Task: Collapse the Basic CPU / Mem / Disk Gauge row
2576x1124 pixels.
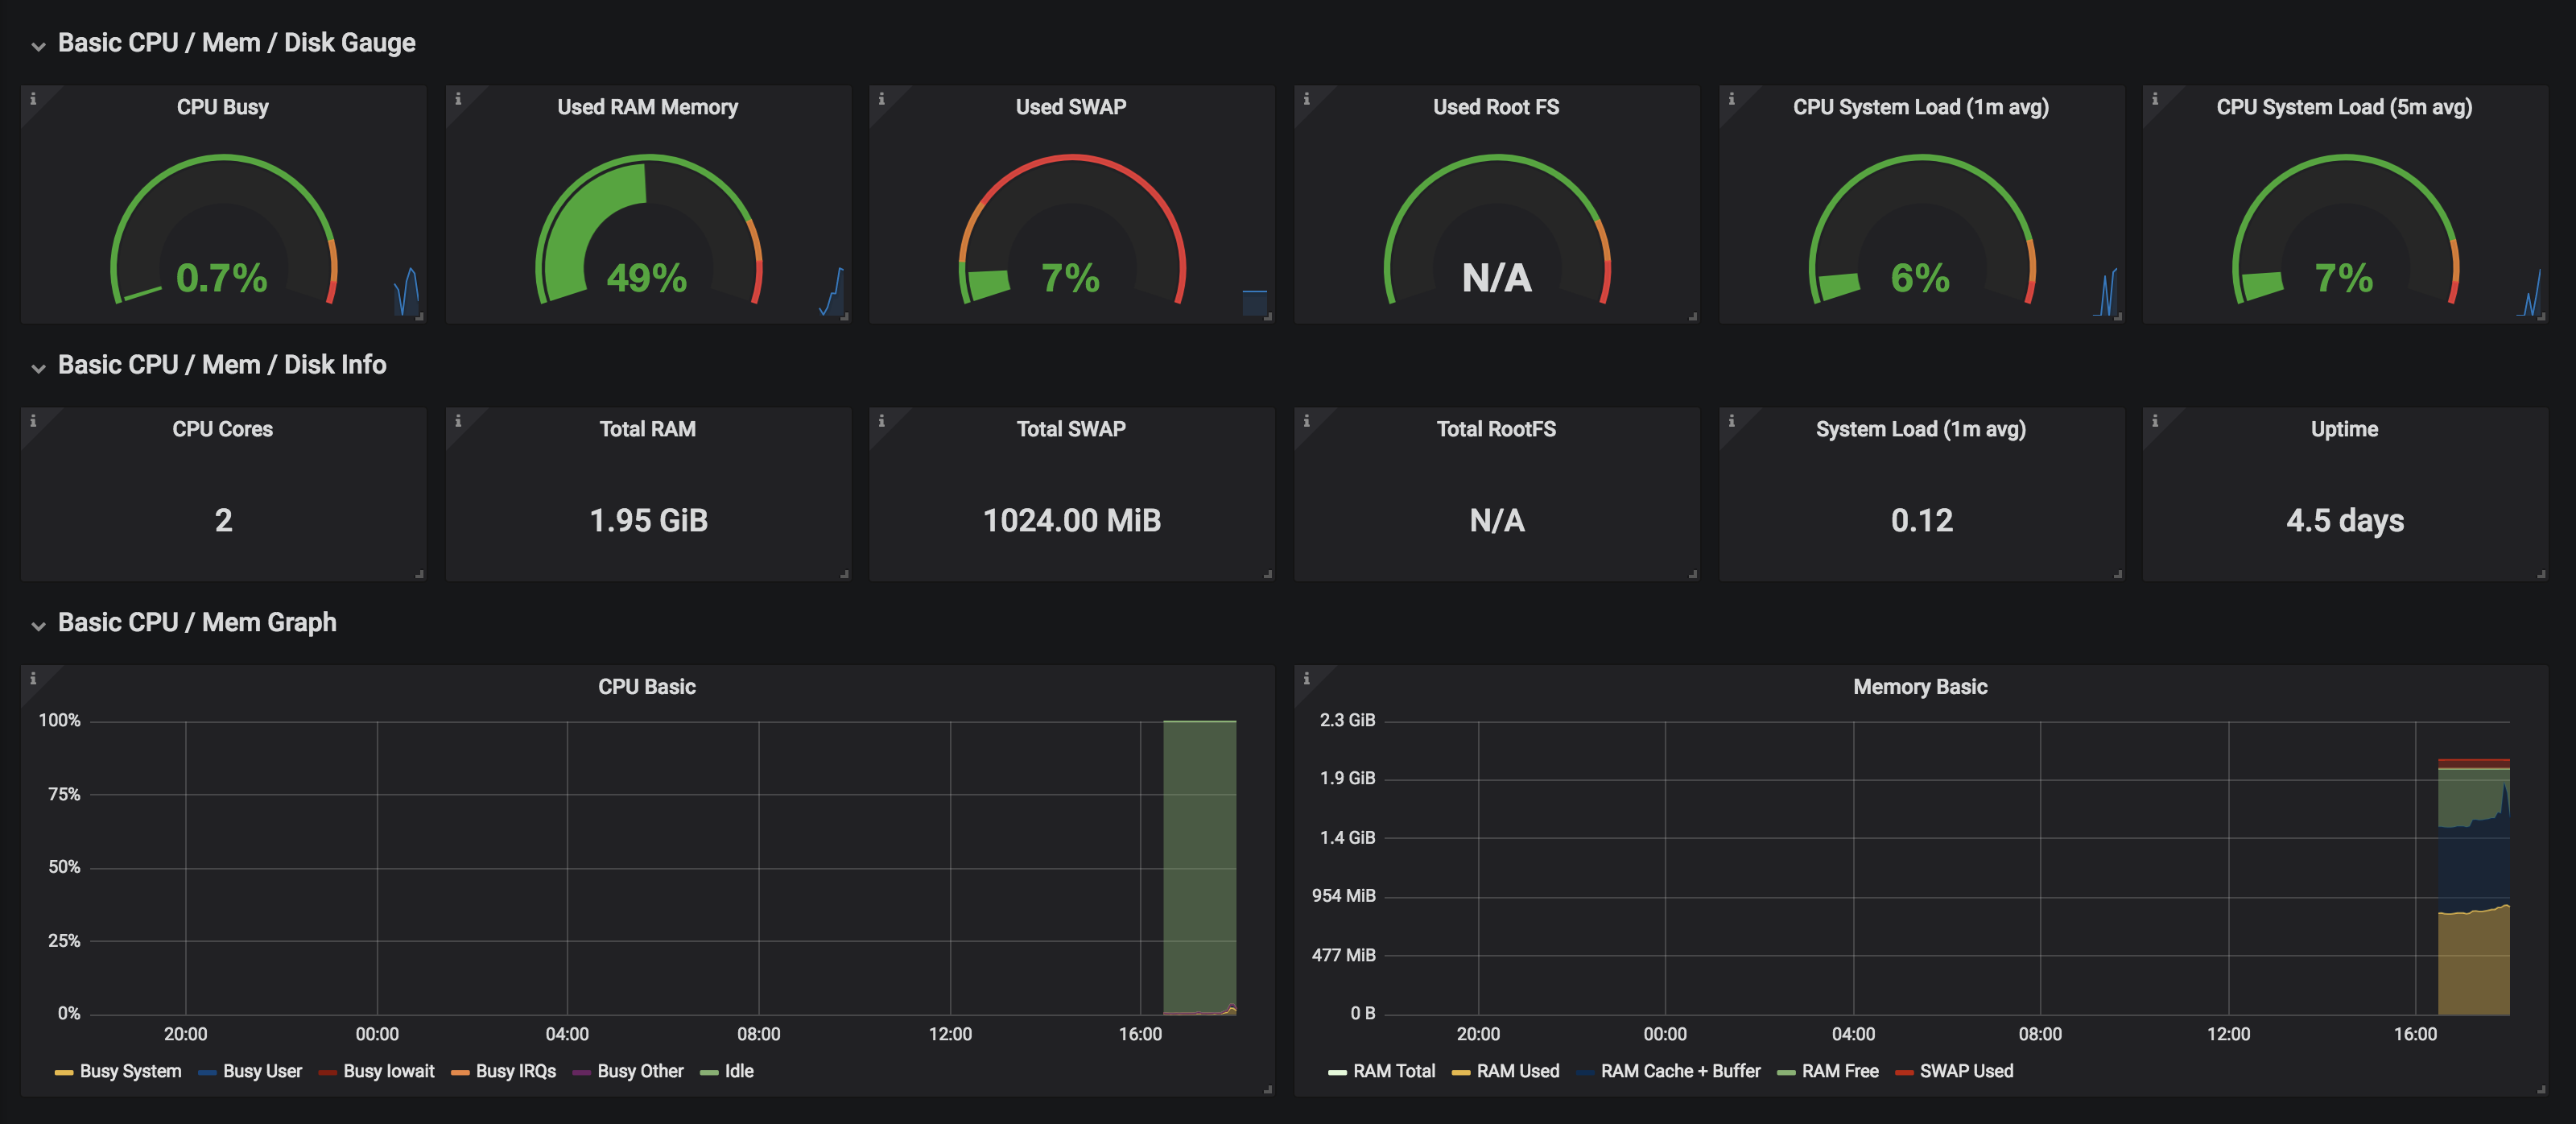Action: 38,46
